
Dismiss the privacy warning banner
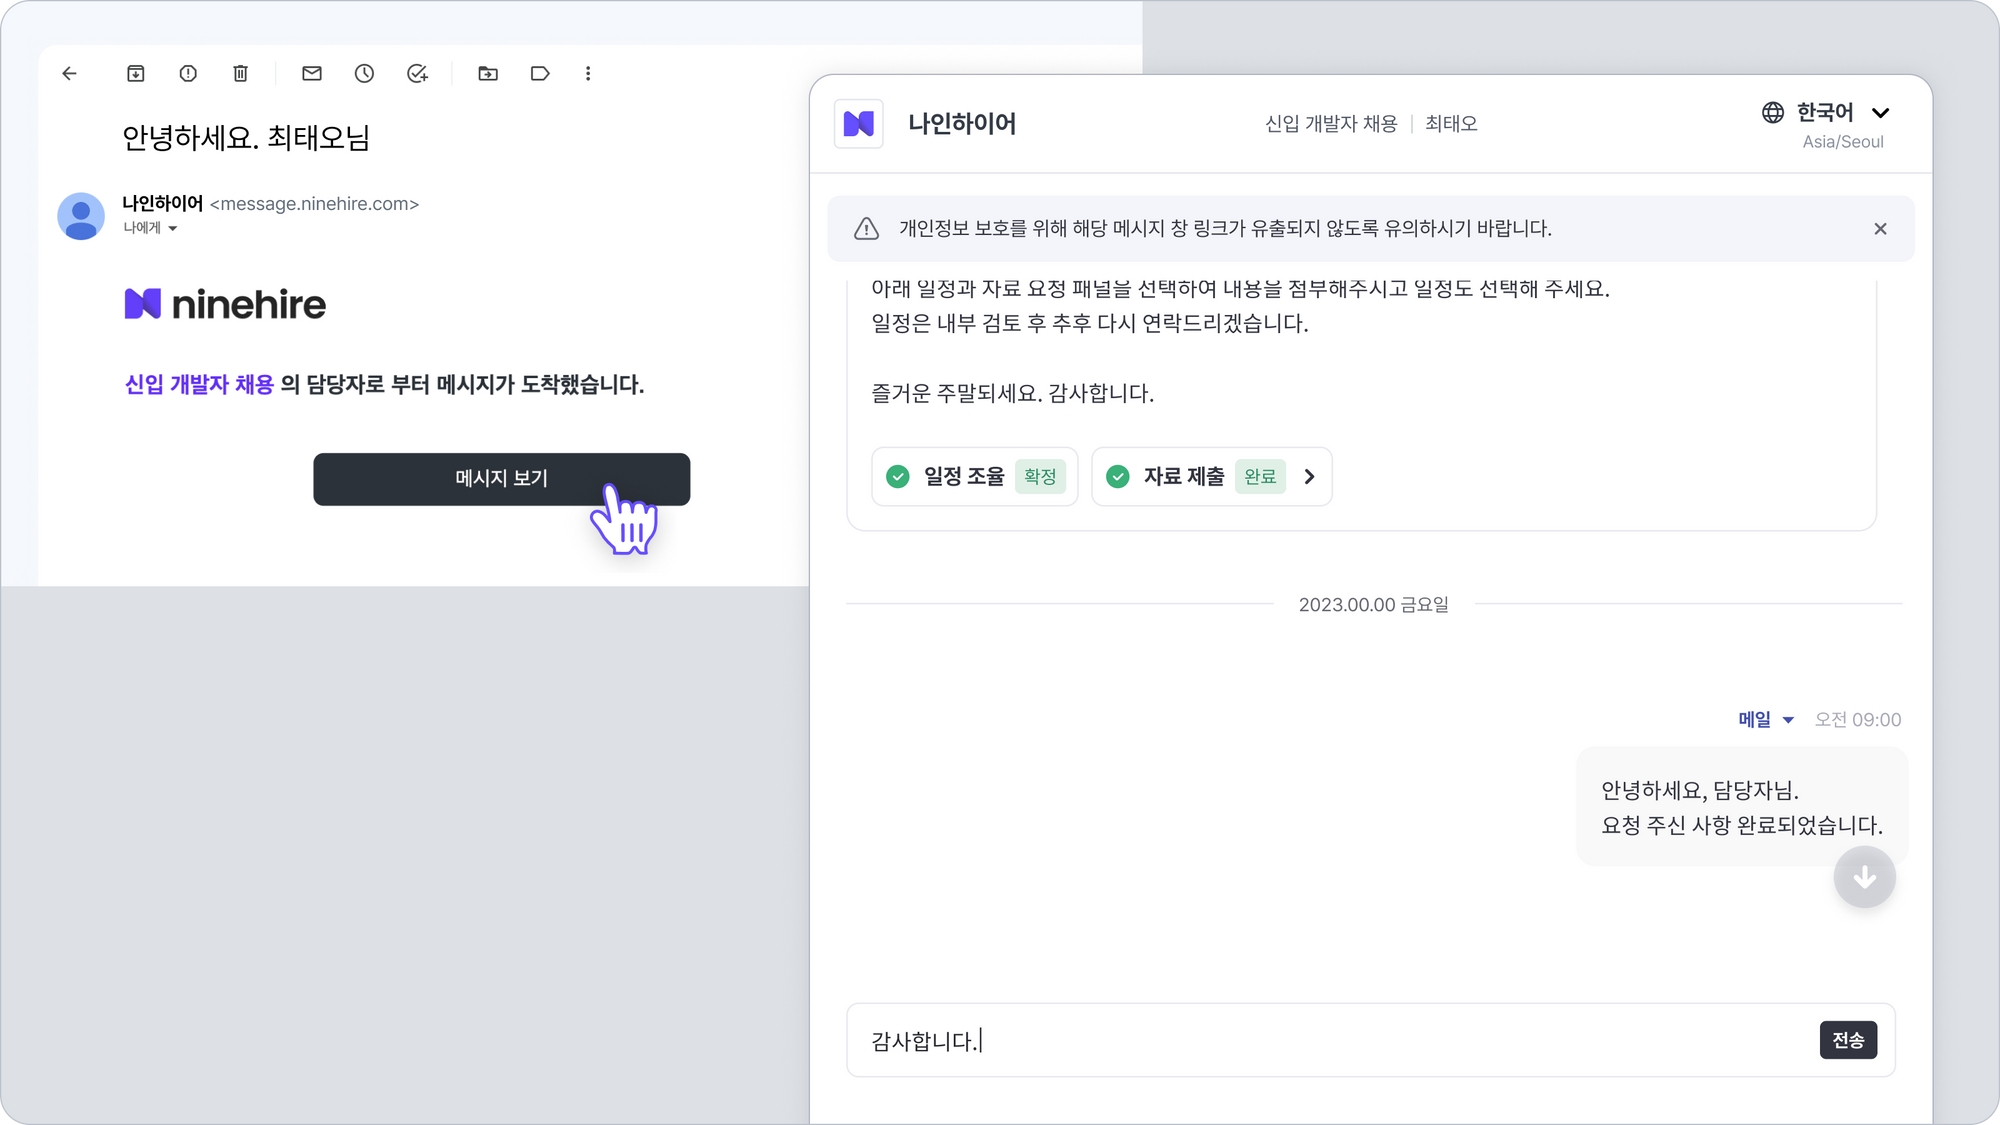(x=1880, y=229)
